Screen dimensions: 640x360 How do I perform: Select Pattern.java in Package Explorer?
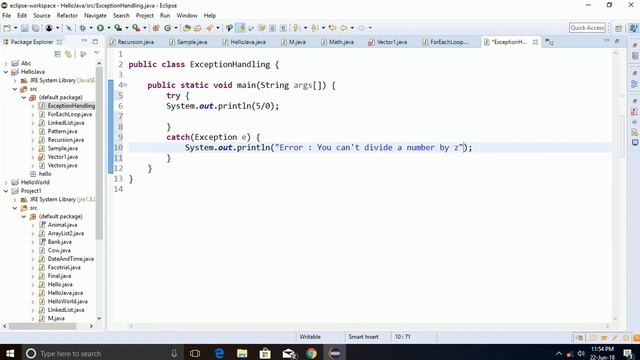click(x=62, y=131)
